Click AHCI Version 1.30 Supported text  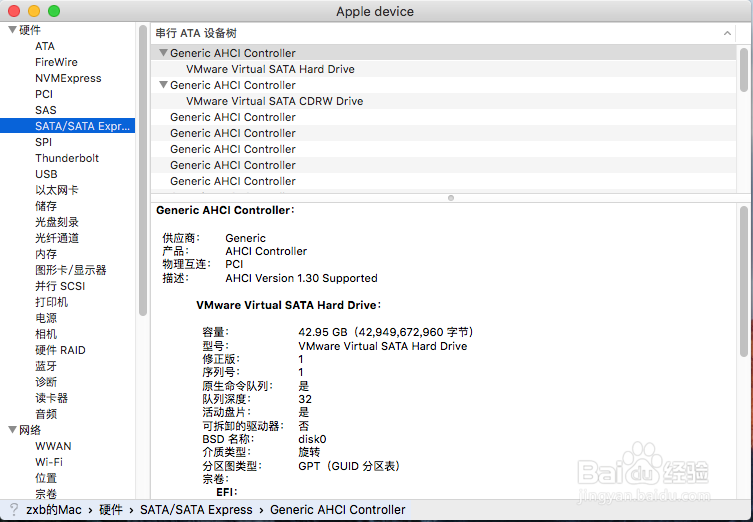(301, 278)
